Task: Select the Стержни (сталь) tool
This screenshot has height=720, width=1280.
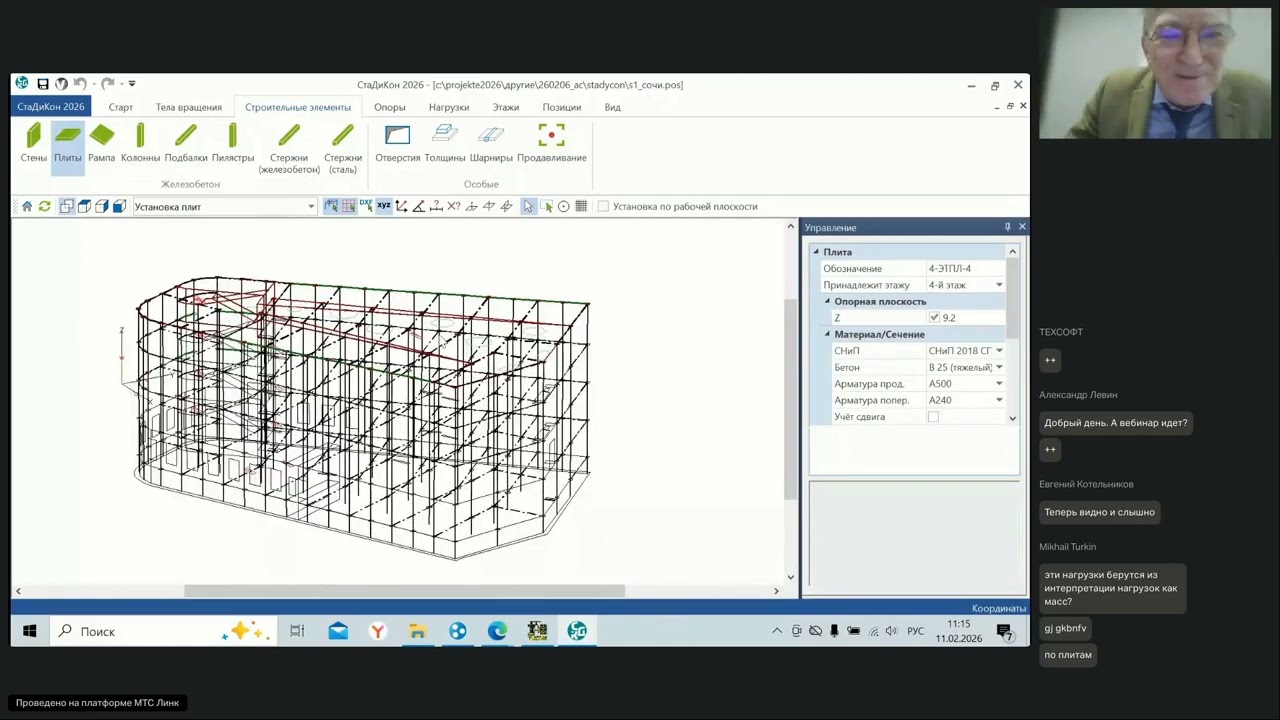Action: click(x=343, y=149)
